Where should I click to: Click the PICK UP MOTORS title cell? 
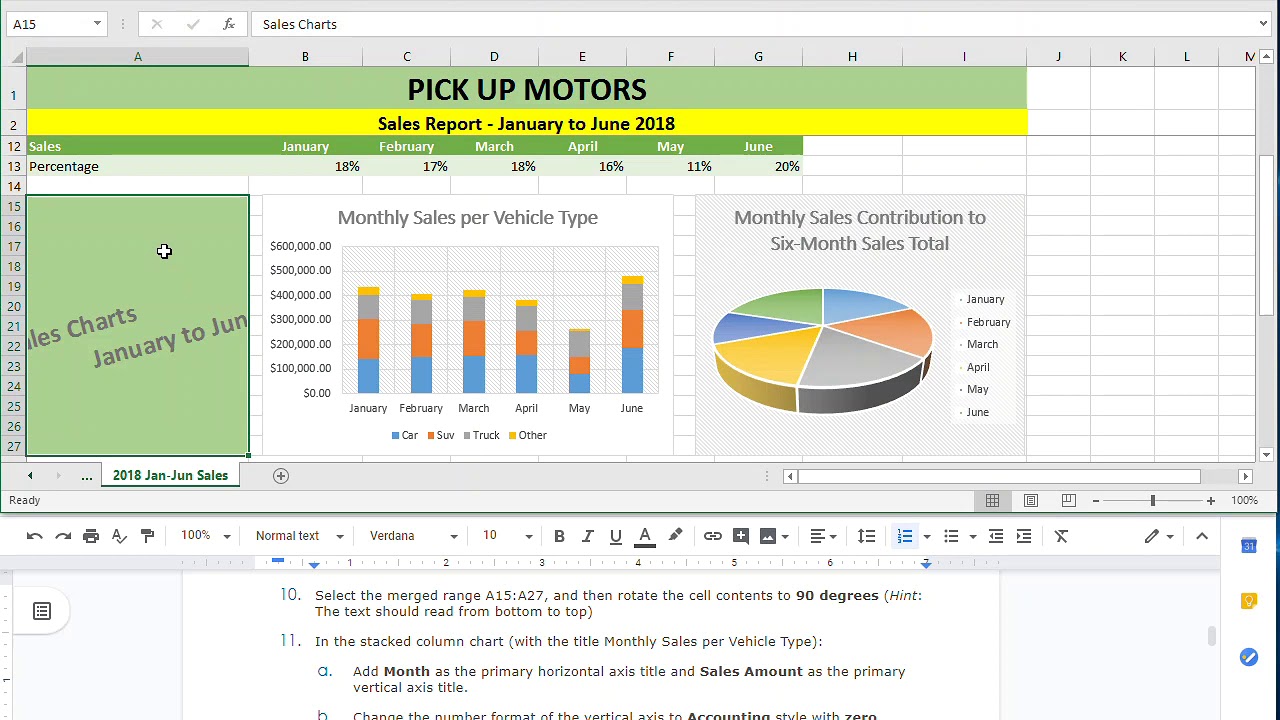pos(526,90)
